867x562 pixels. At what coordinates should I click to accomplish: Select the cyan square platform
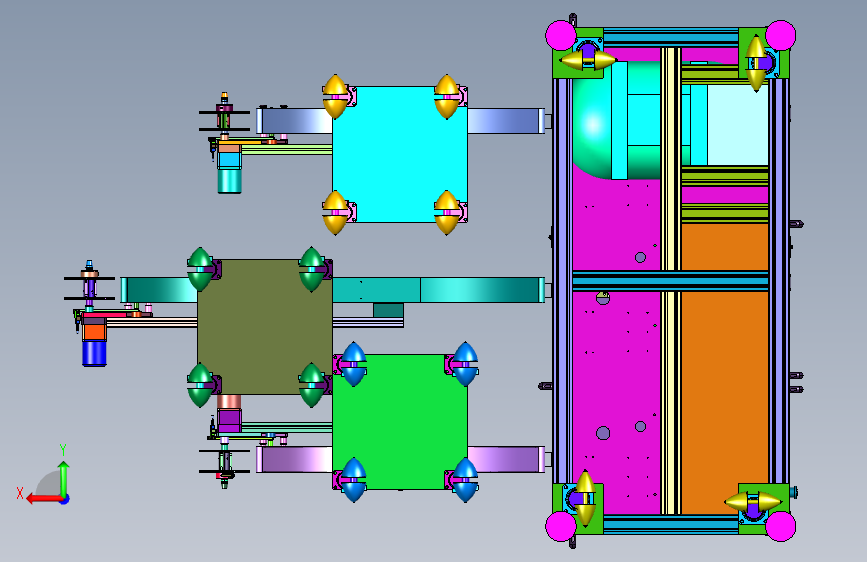(x=400, y=154)
